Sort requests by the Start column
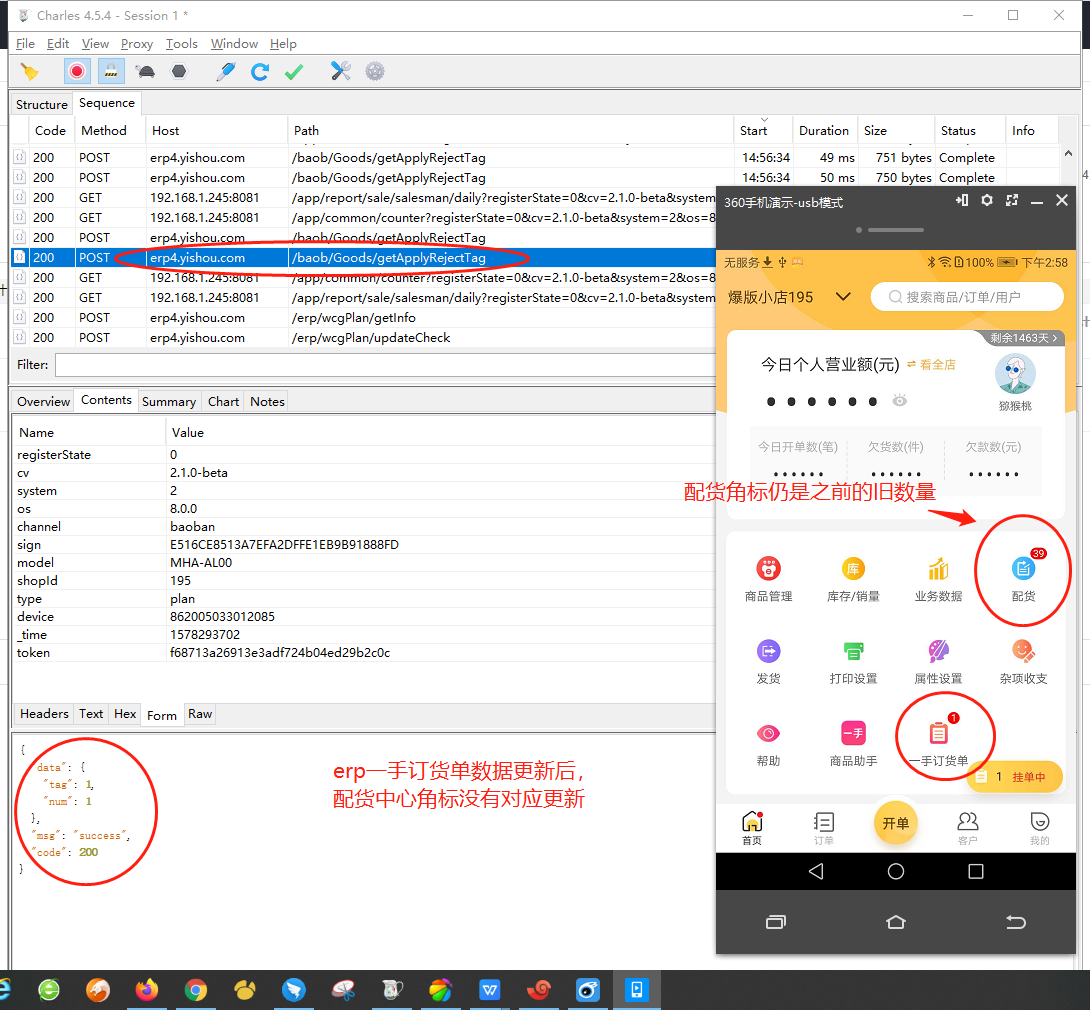The width and height of the screenshot is (1090, 1010). pyautogui.click(x=763, y=131)
